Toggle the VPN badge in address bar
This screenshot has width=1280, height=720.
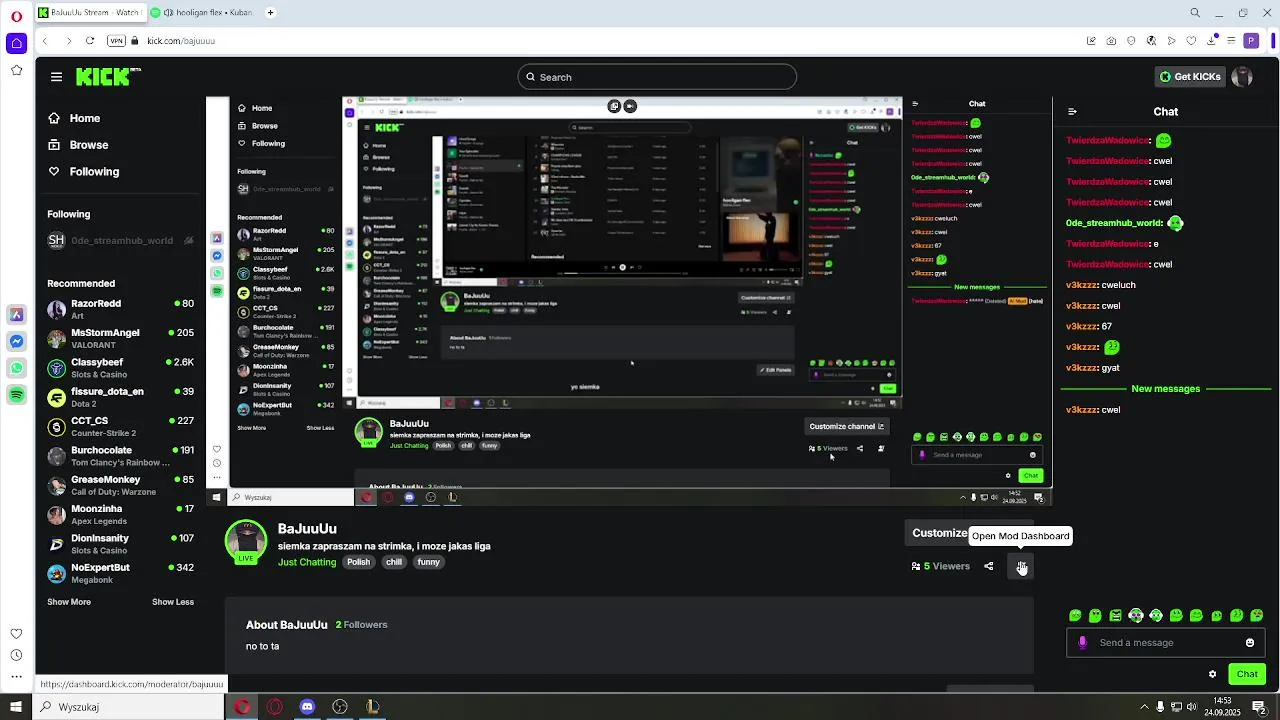pyautogui.click(x=116, y=41)
